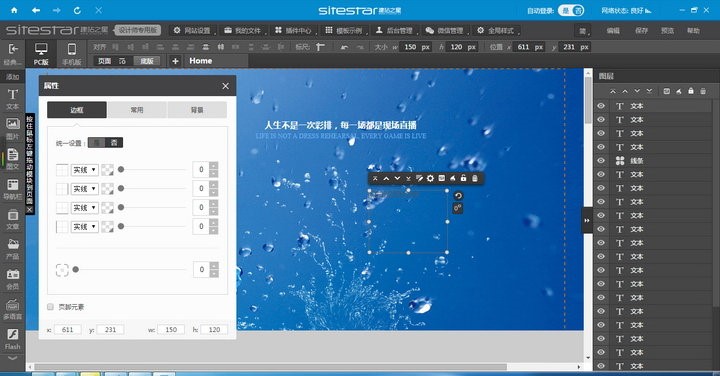Screen dimensions: 720x376
Task: Go back with the title bar arrow
Action: 36,10
